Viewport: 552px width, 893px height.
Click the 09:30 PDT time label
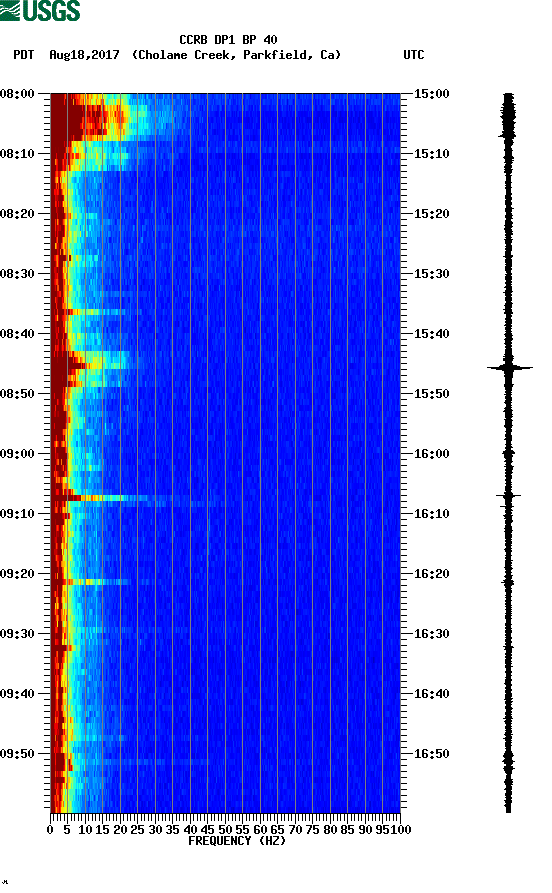pos(17,634)
